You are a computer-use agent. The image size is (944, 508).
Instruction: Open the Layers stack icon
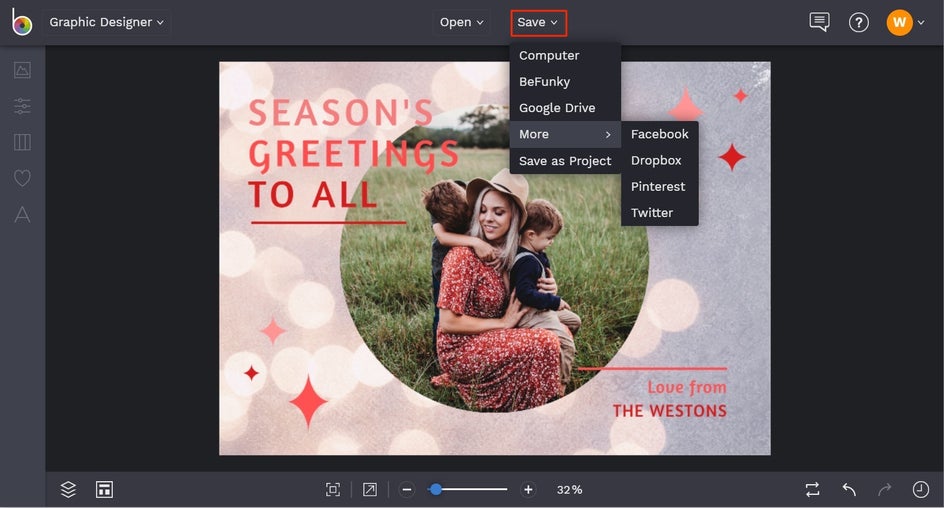[x=68, y=489]
